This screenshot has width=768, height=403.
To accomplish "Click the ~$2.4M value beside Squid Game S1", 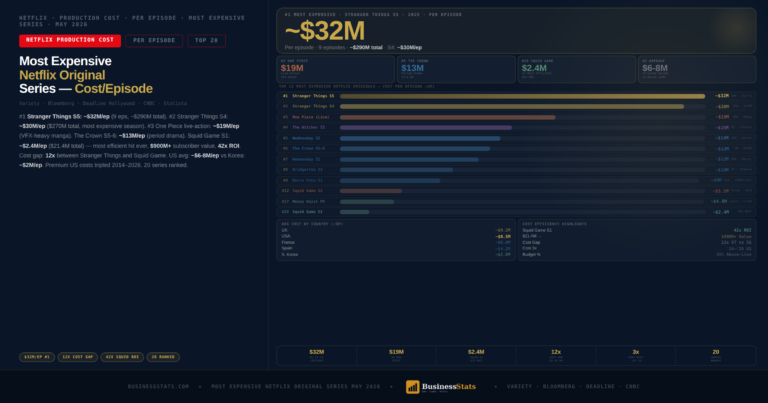I will tap(721, 212).
